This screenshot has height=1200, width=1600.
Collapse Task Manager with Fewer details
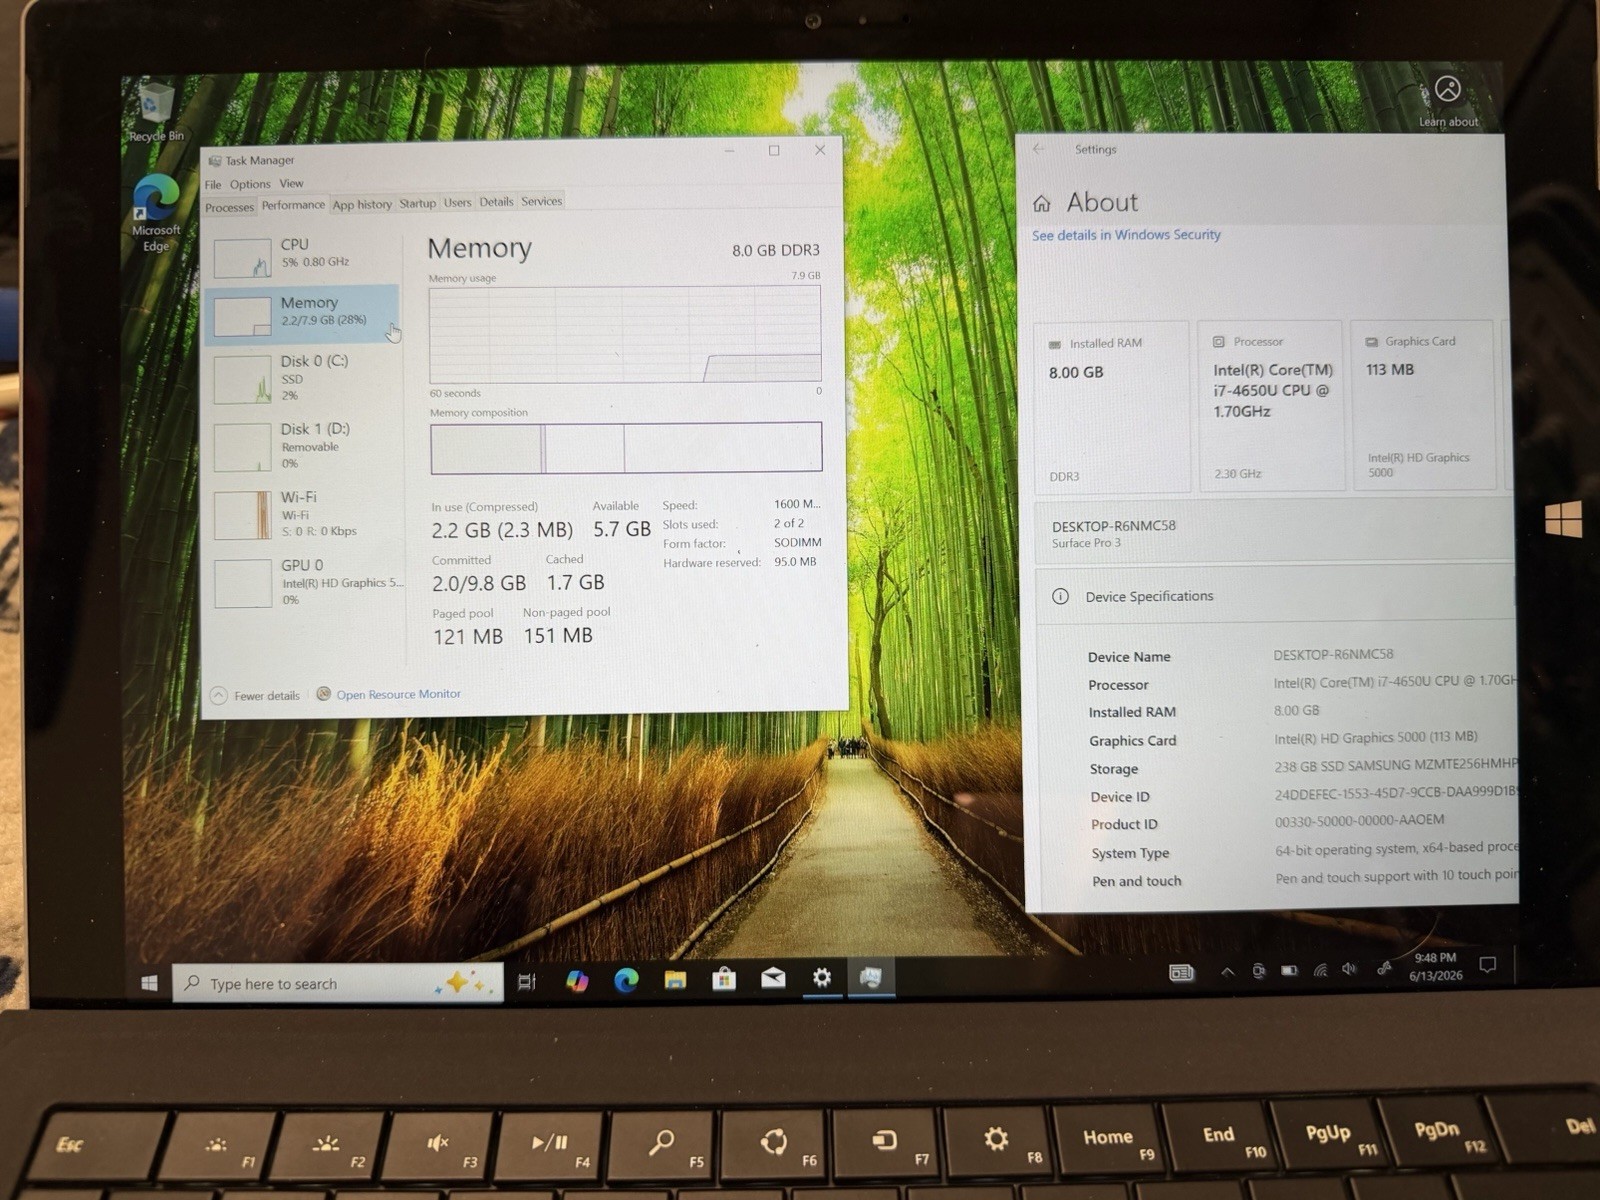(x=256, y=695)
